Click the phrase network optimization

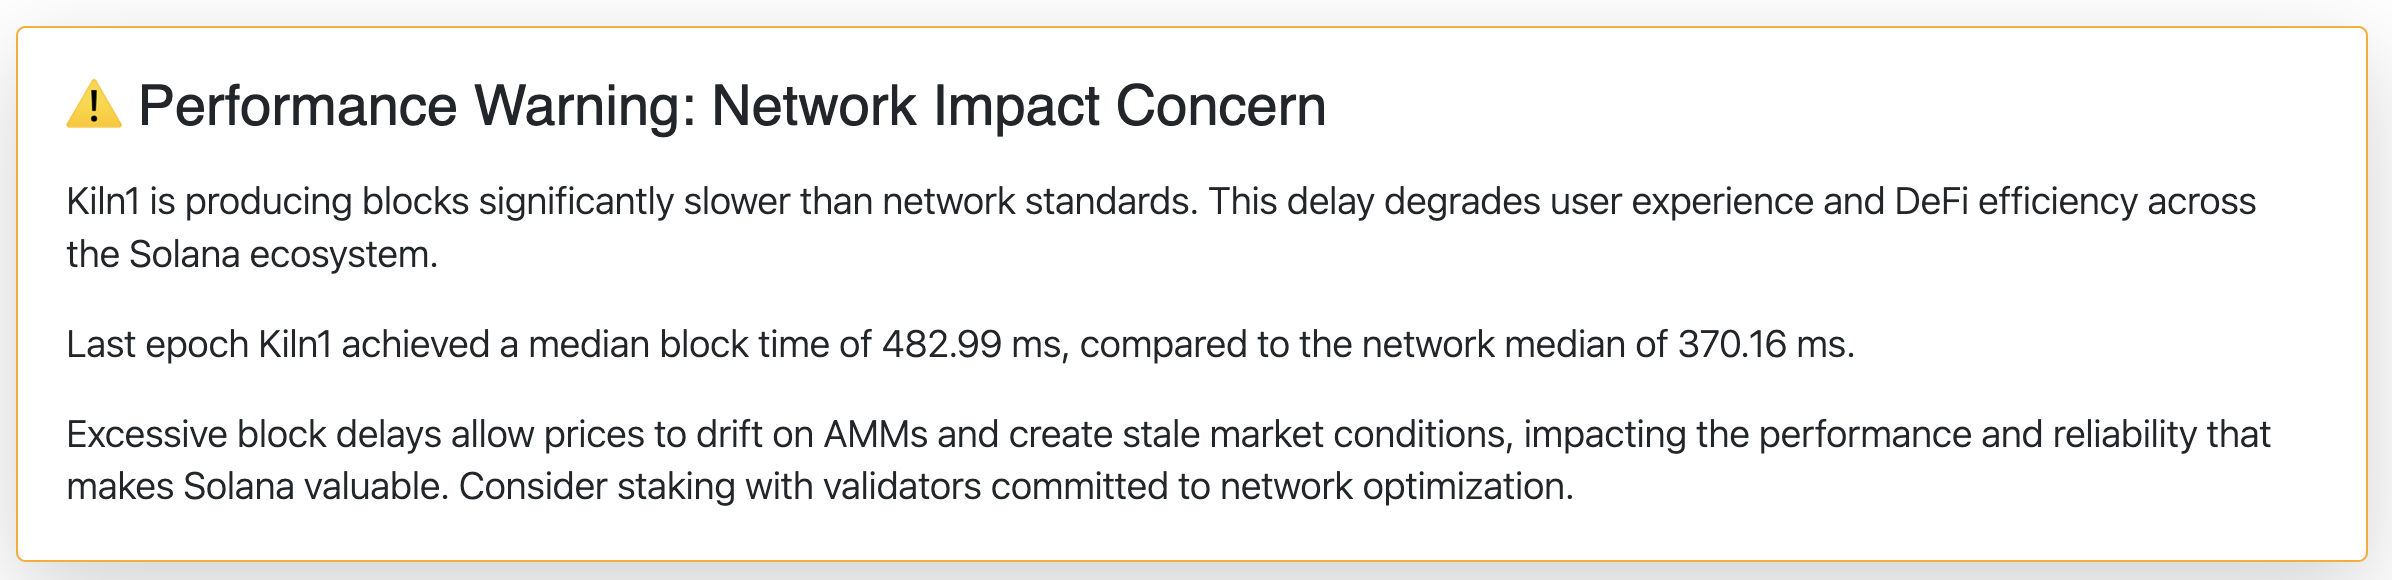[x=1395, y=487]
